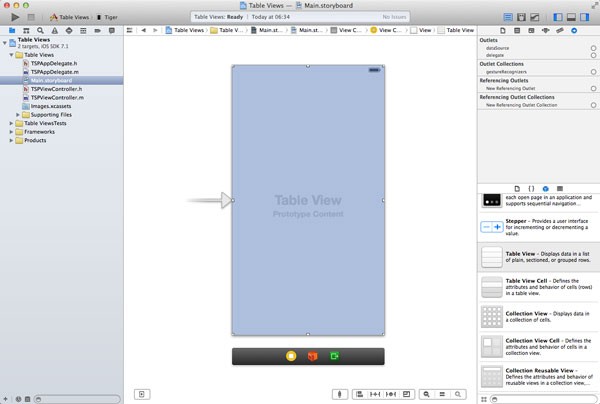Show the Quick Help inspector
The height and width of the screenshot is (404, 600).
(x=517, y=31)
